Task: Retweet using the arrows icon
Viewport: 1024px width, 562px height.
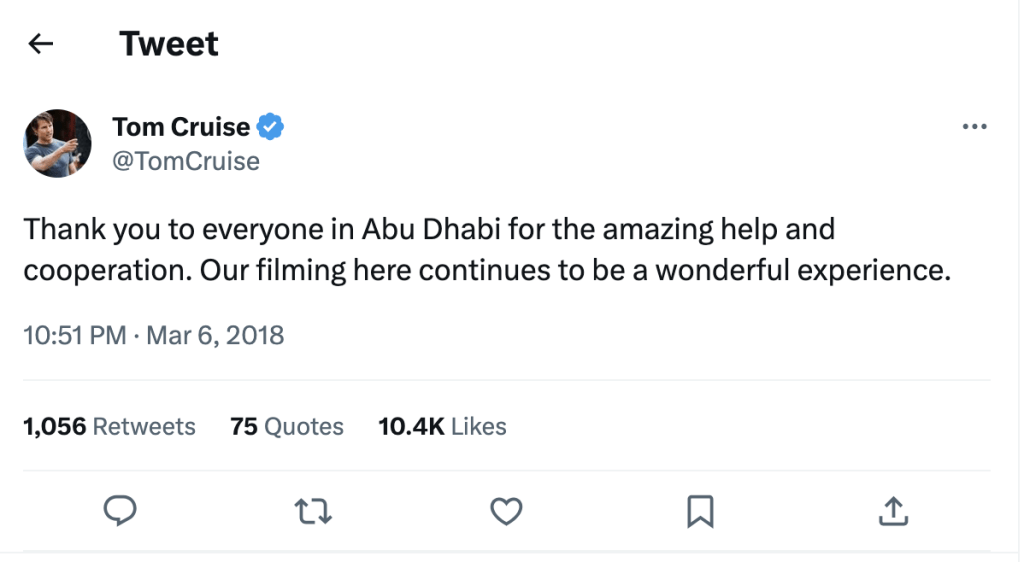Action: coord(314,512)
